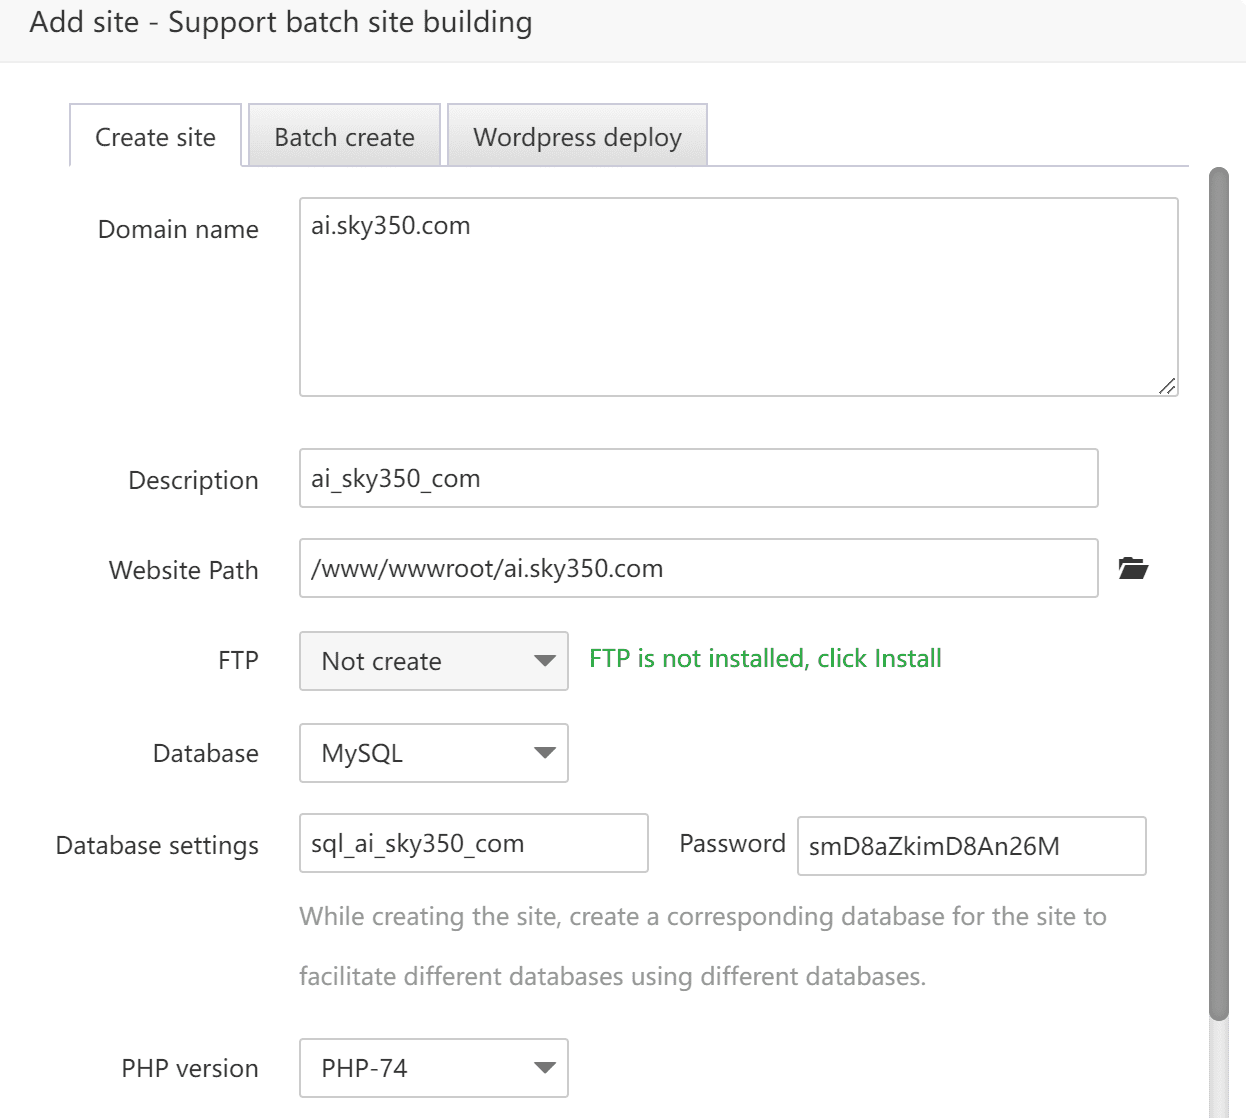Focus the Domain name text area

pyautogui.click(x=738, y=297)
